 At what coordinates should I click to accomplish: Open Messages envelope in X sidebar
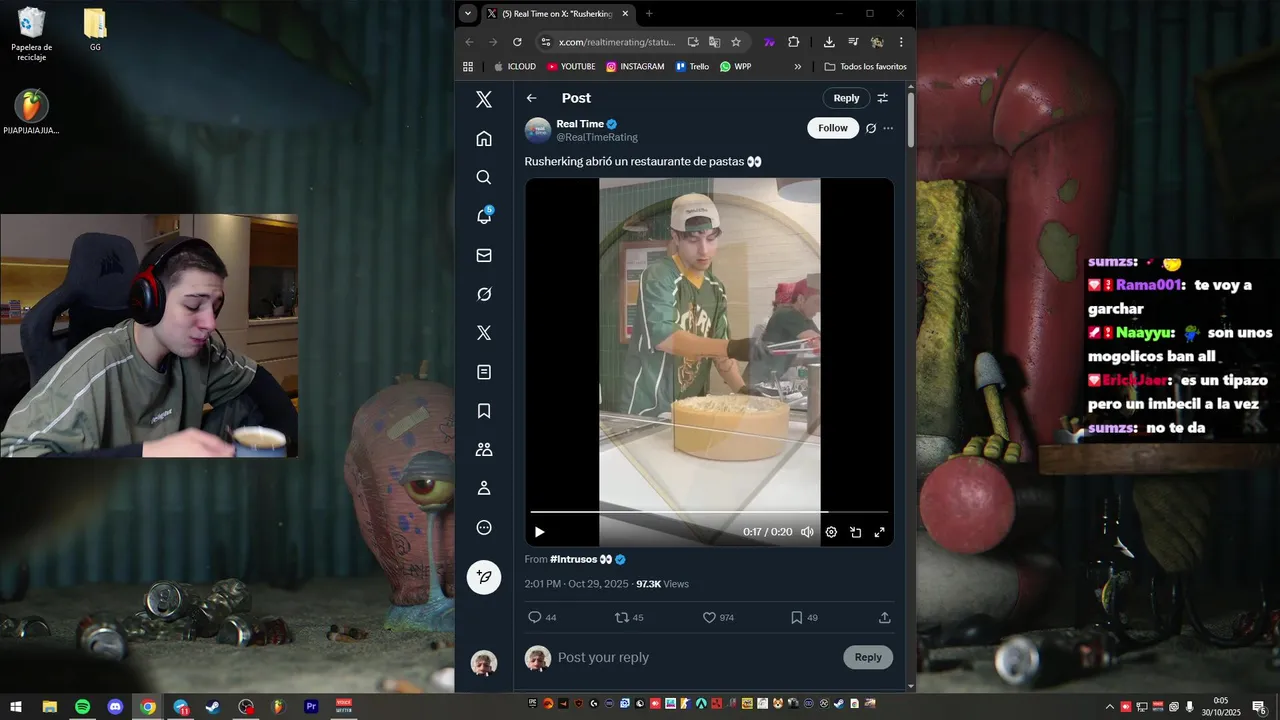[x=484, y=255]
